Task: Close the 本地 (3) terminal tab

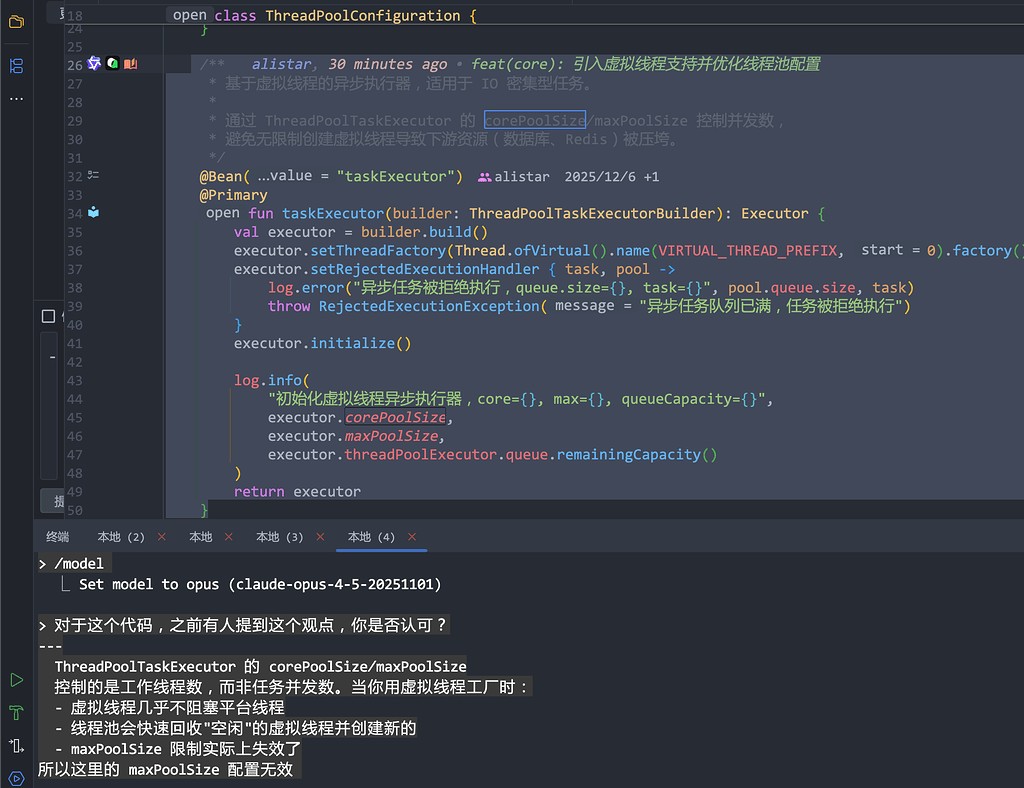Action: point(320,537)
